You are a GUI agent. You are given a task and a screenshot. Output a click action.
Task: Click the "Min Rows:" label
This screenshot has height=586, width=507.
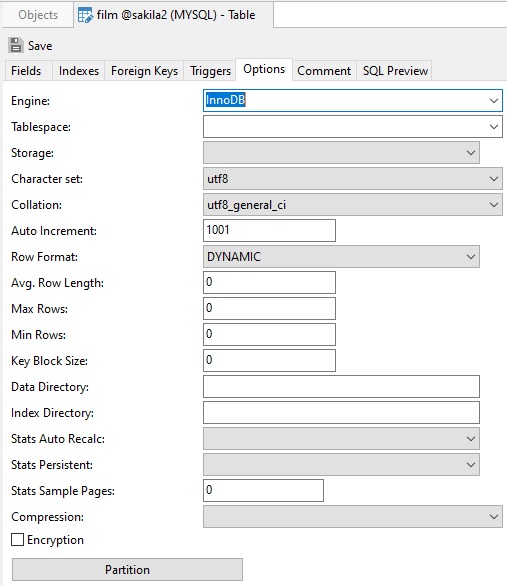(x=38, y=335)
